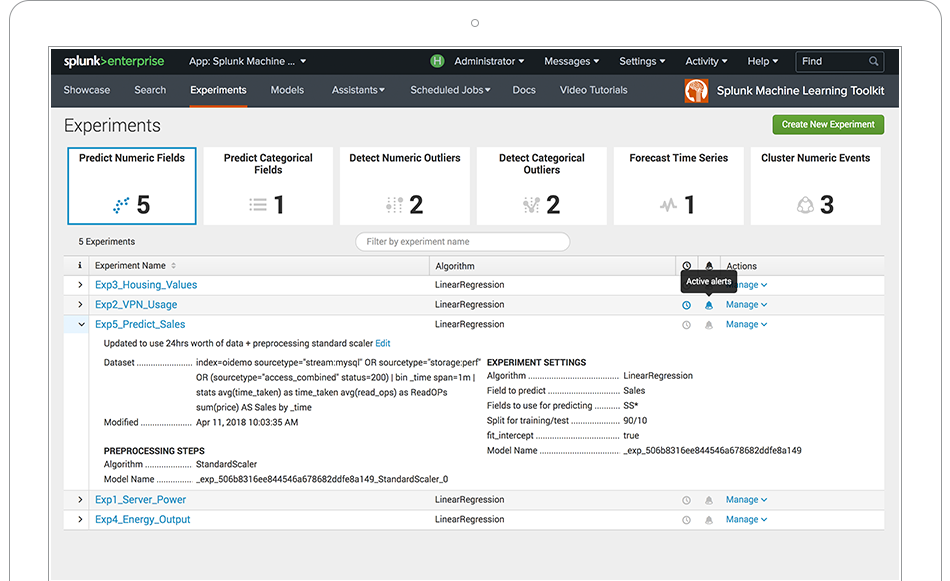Open the Activity dropdown

point(706,61)
